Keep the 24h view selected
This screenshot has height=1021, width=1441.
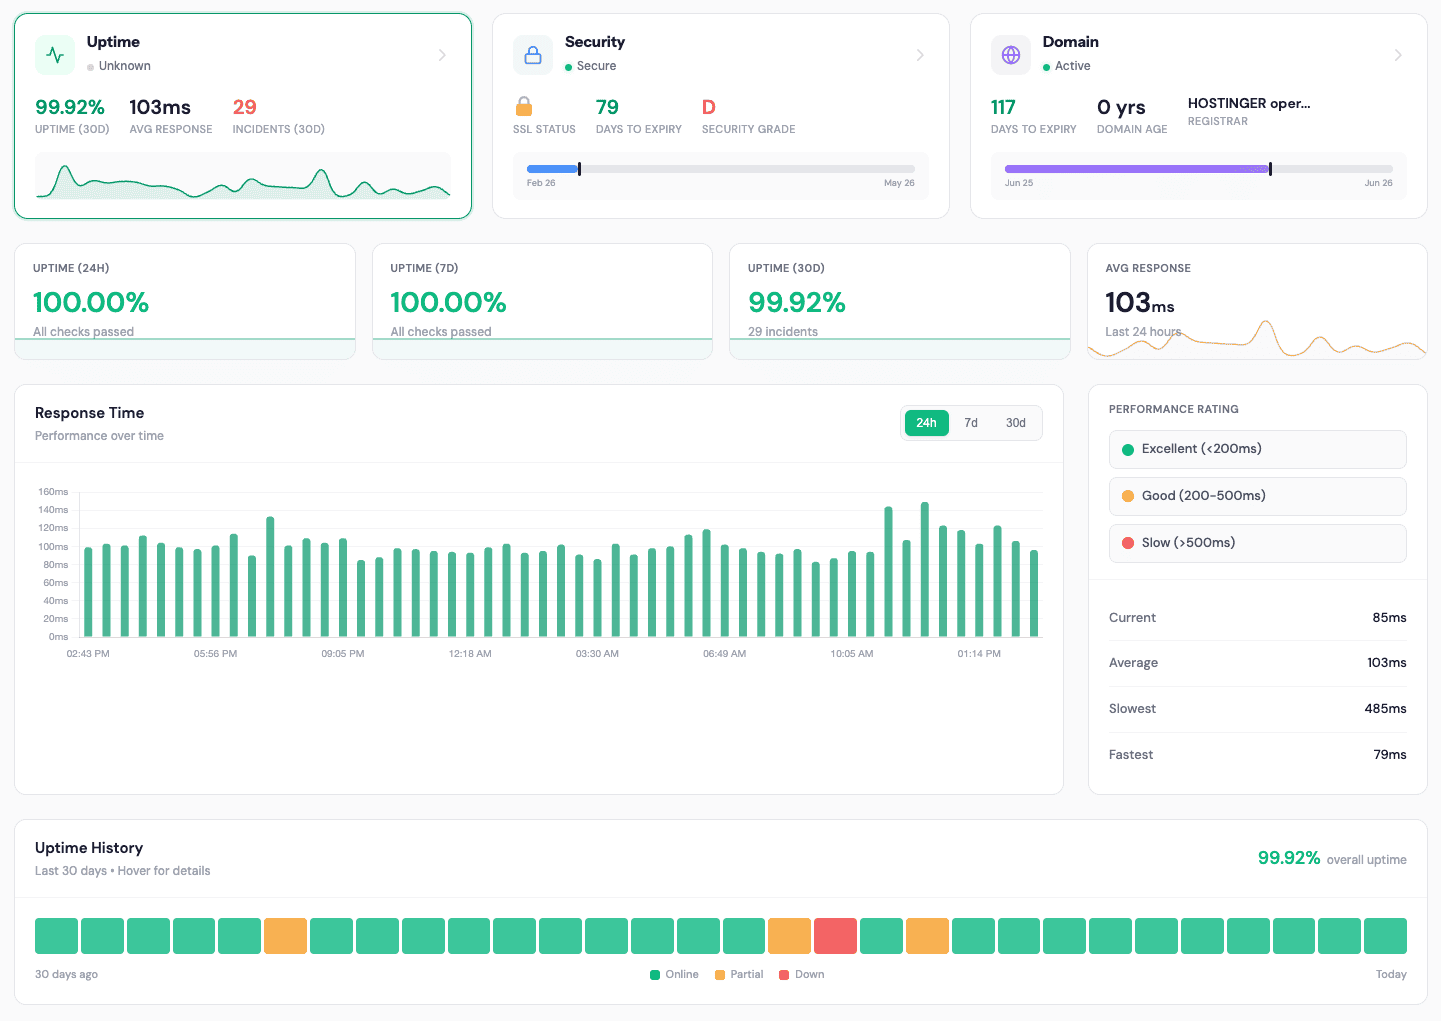[926, 422]
